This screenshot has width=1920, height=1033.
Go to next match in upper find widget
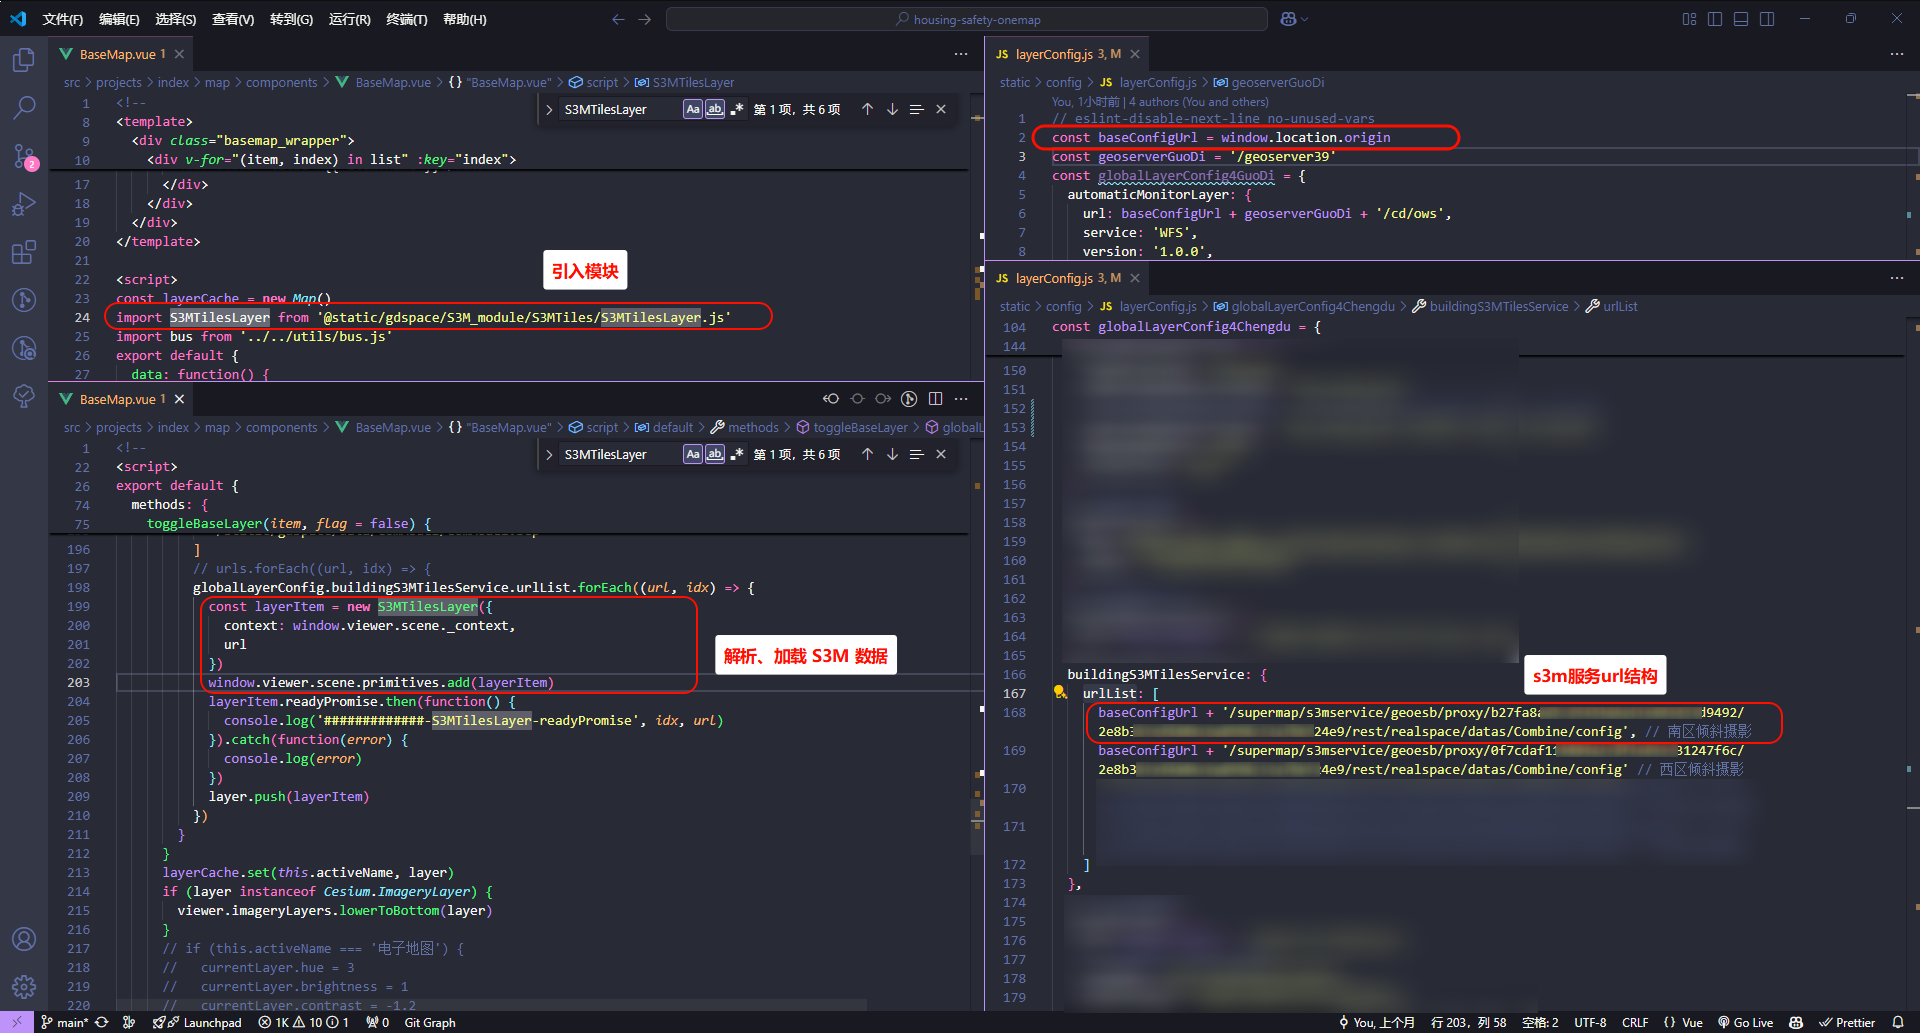[892, 109]
